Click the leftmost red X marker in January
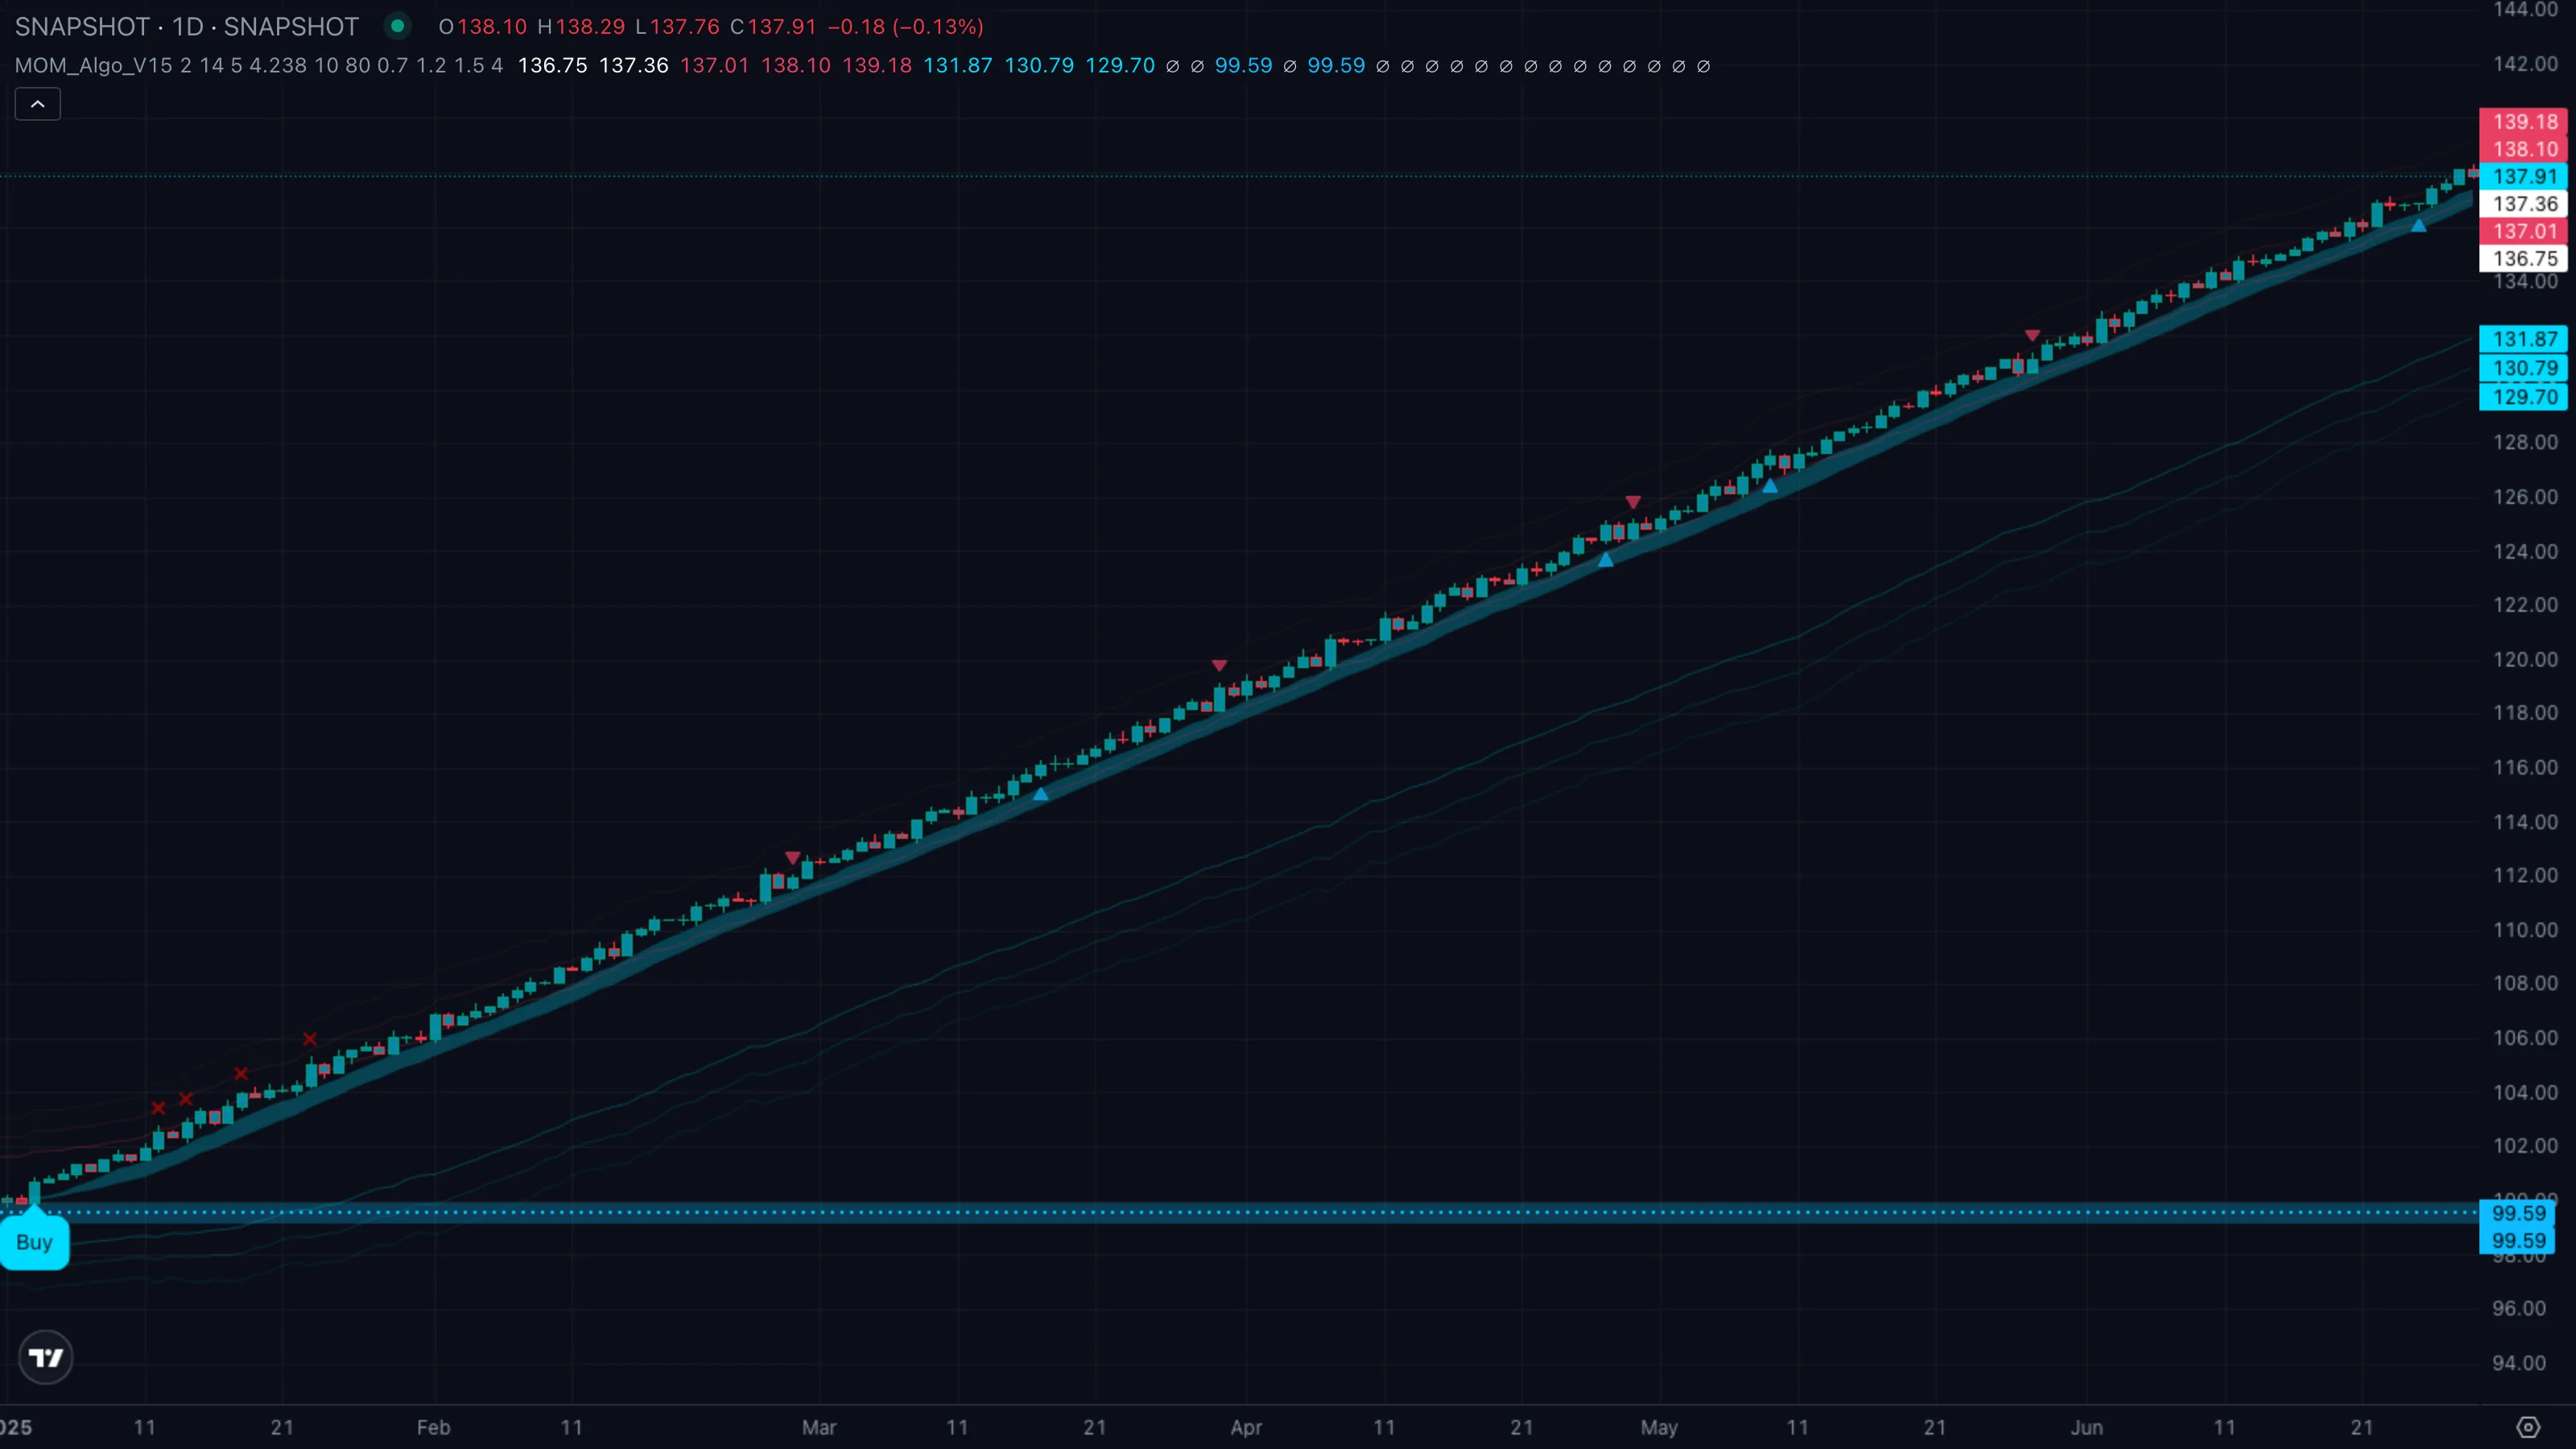2576x1449 pixels. 158,1108
